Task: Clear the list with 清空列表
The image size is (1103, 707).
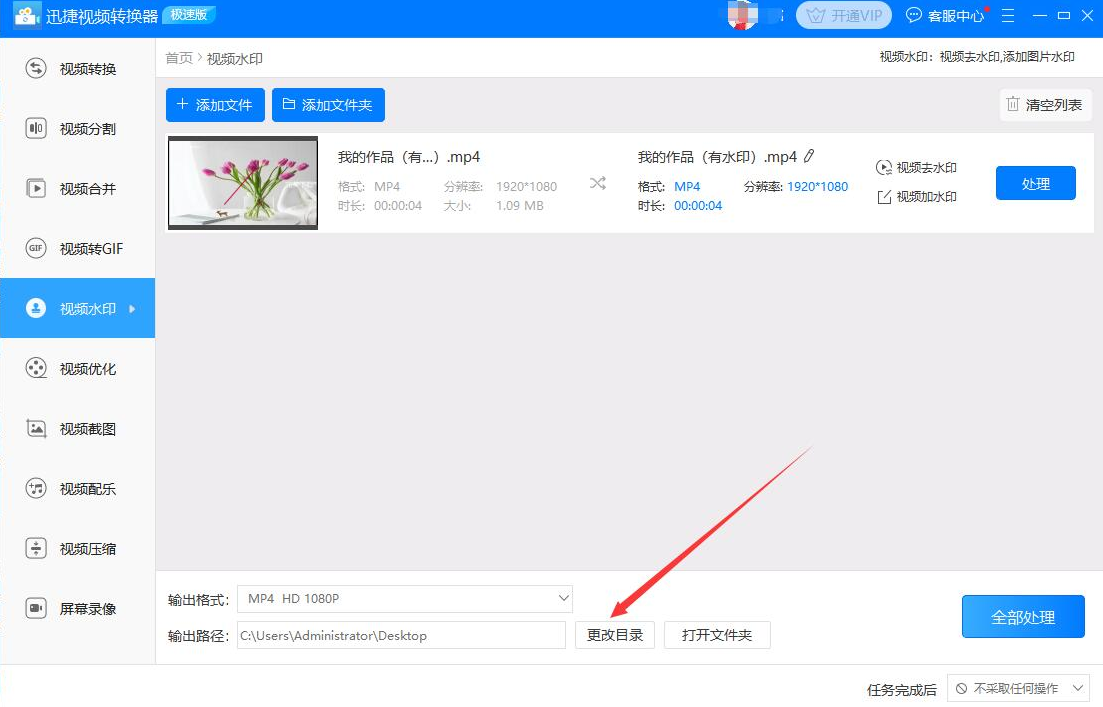Action: point(1045,105)
